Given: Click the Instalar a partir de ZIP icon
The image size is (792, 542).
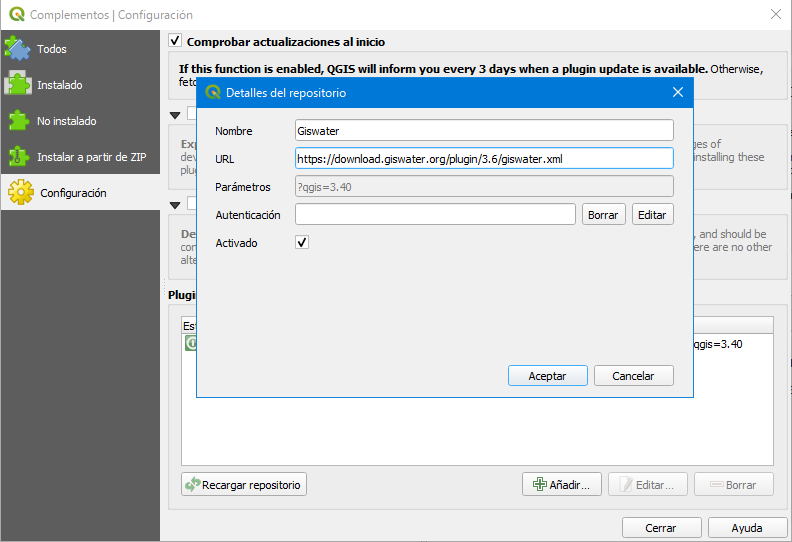Looking at the screenshot, I should (18, 157).
